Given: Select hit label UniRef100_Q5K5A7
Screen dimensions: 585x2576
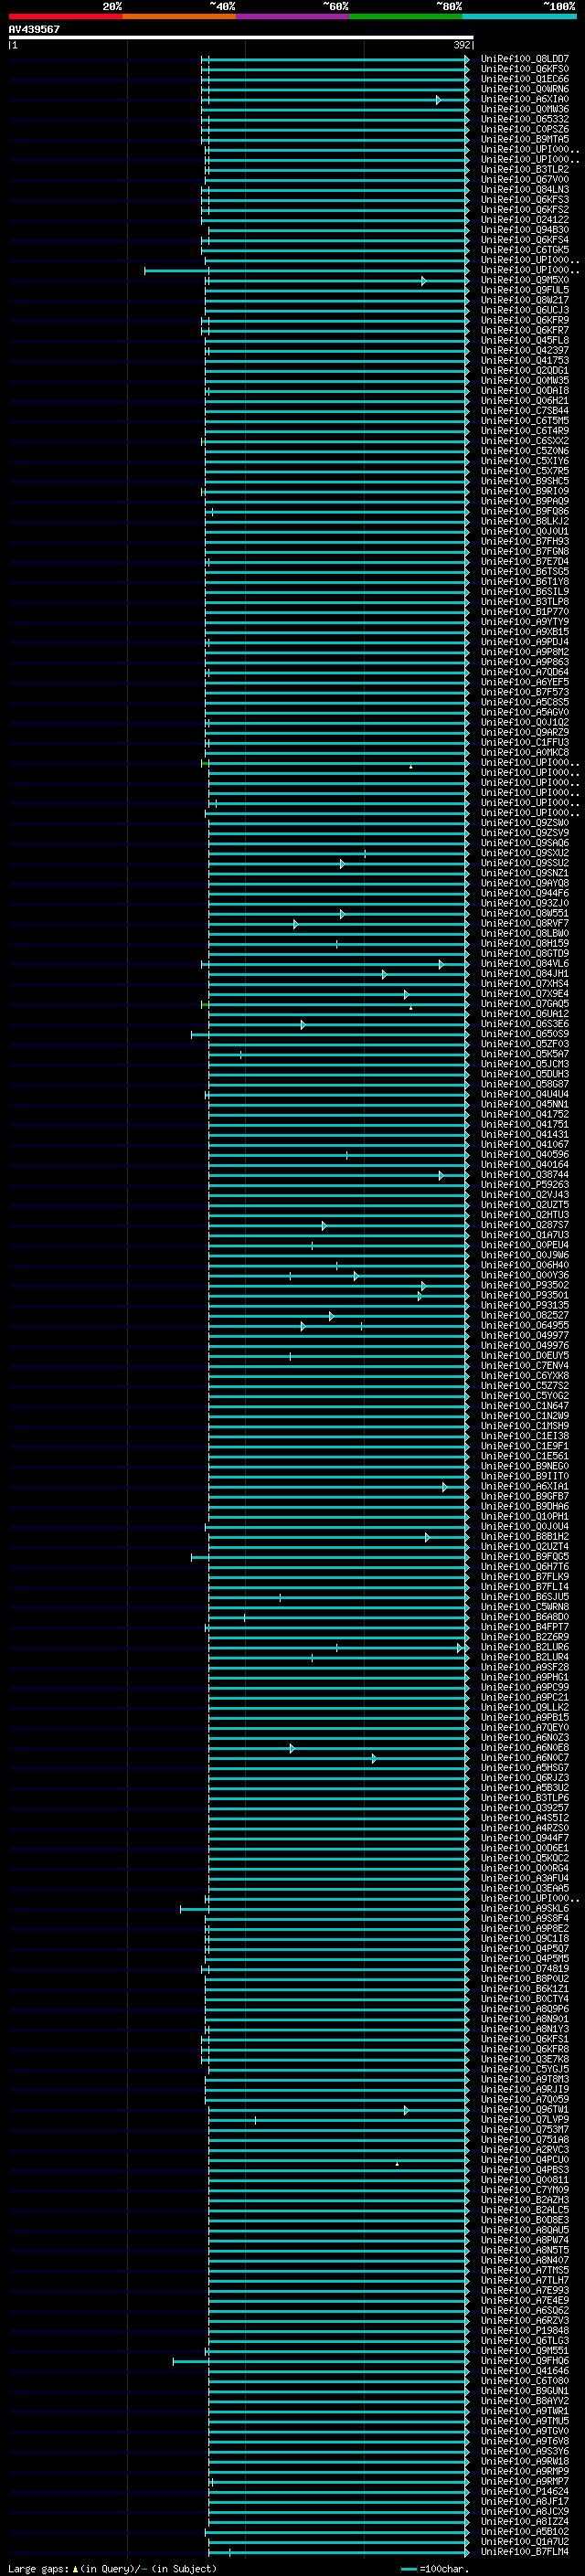Looking at the screenshot, I should [525, 1054].
